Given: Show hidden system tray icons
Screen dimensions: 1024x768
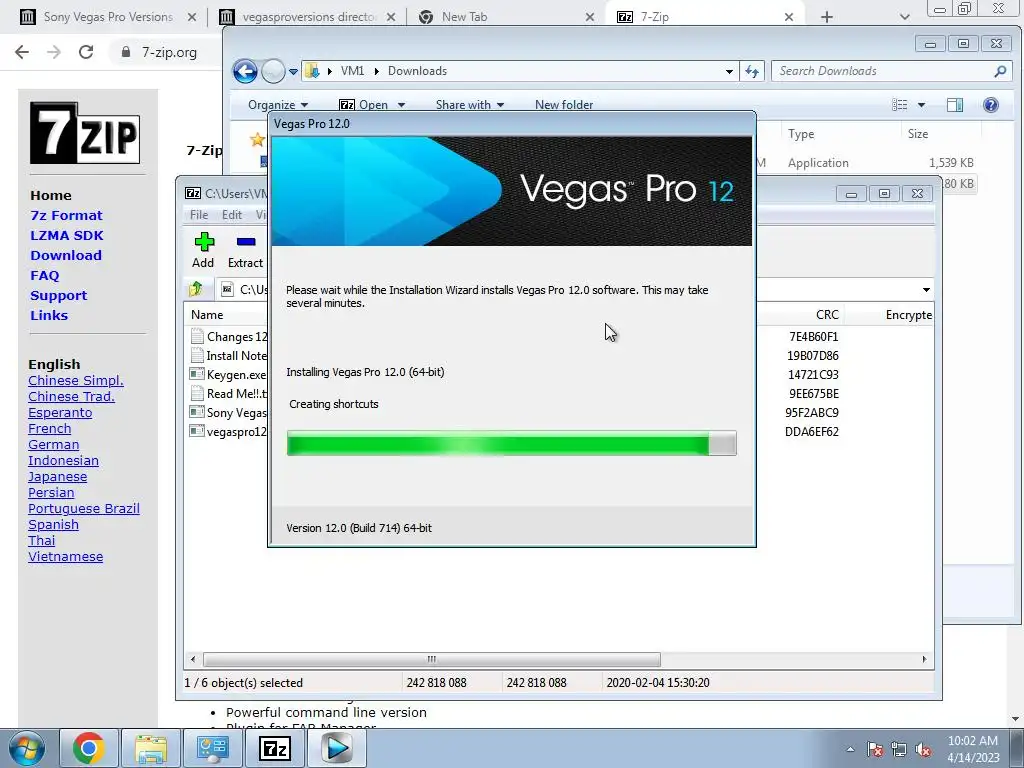Looking at the screenshot, I should (850, 749).
